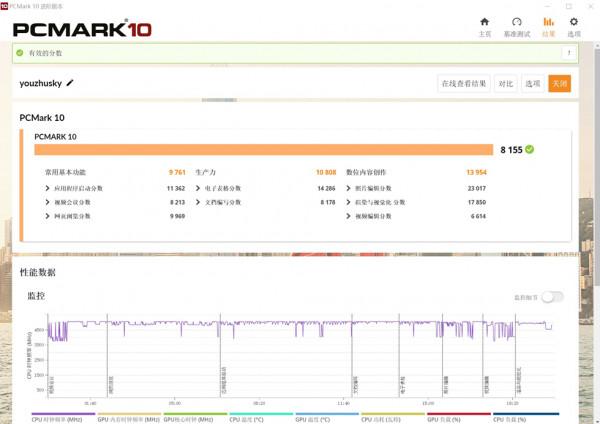Expand the 电子表格分数 row
Screen dimensions: 600x424
point(198,188)
